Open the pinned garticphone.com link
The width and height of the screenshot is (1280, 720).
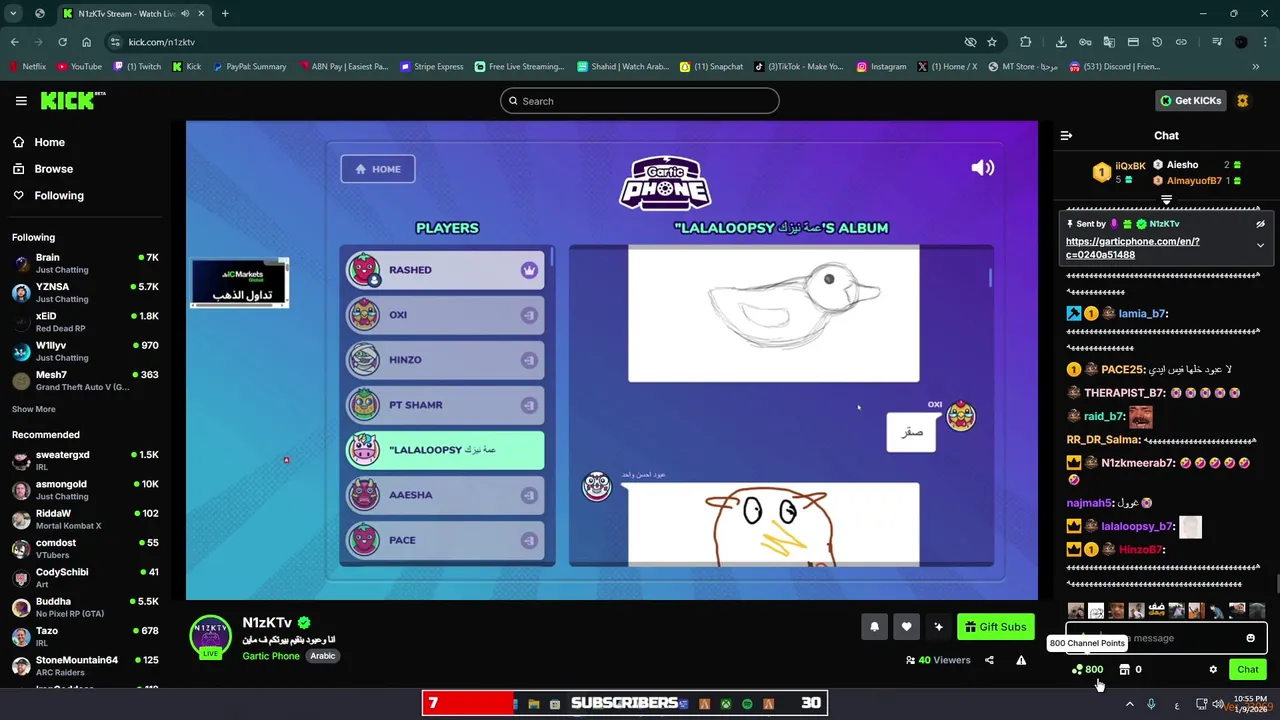tap(1133, 248)
